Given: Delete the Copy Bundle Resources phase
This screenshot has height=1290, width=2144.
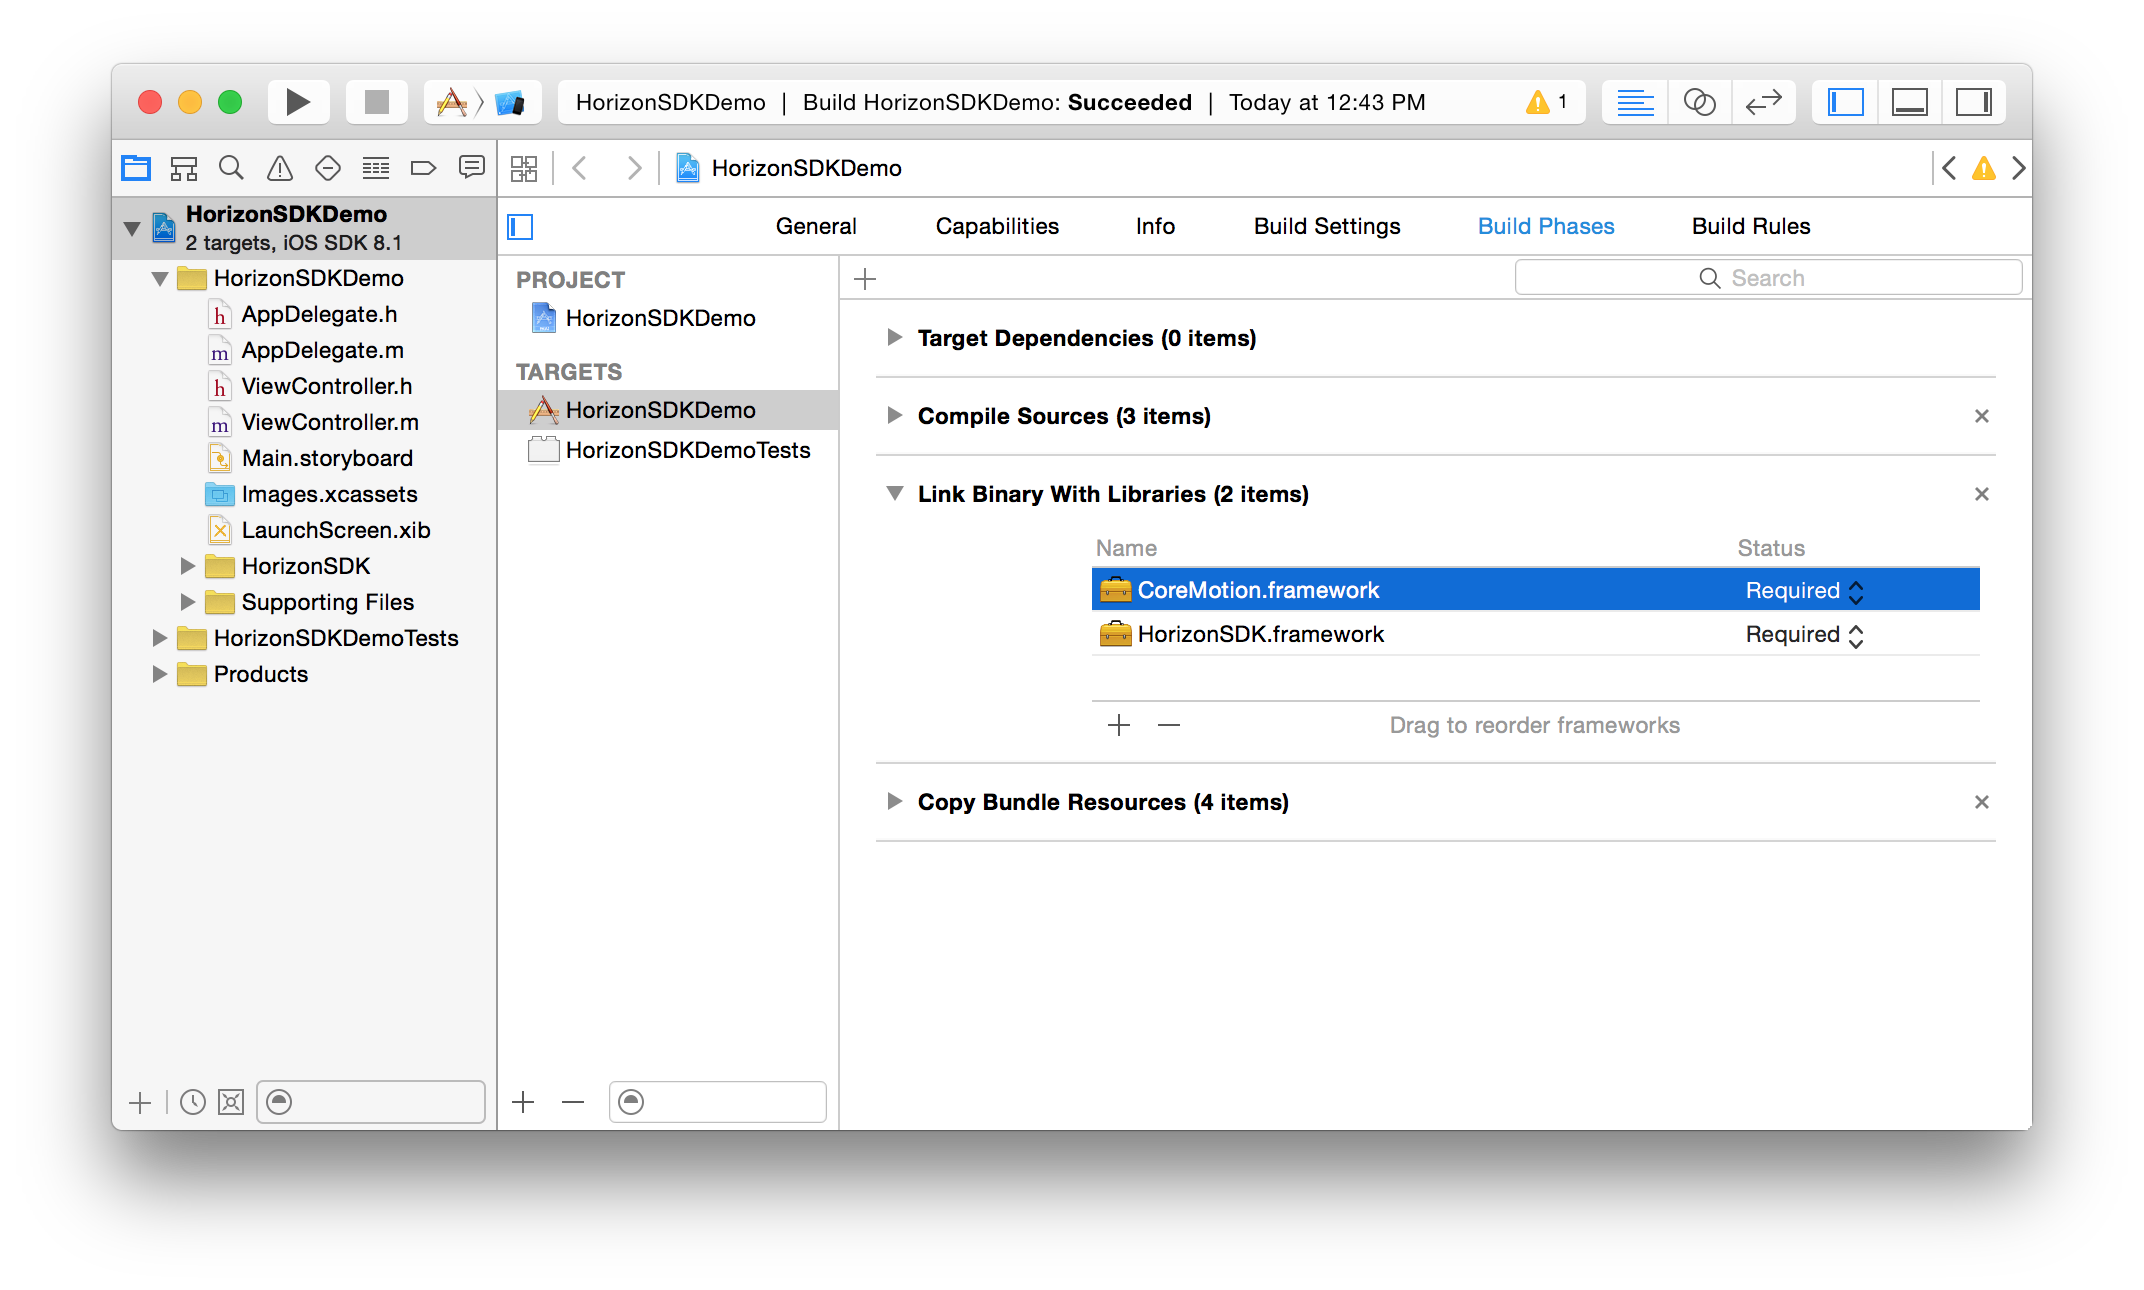Looking at the screenshot, I should tap(1981, 802).
